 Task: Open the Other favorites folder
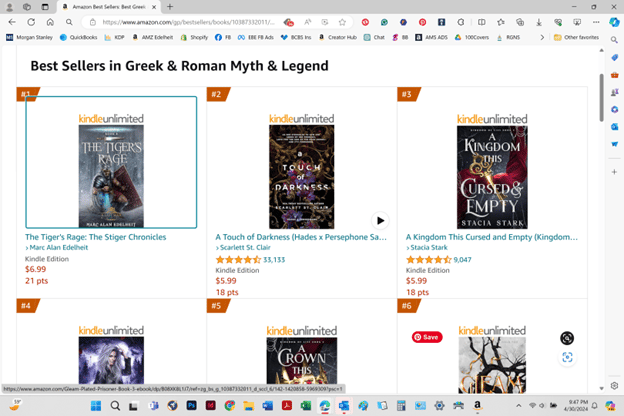pyautogui.click(x=576, y=37)
